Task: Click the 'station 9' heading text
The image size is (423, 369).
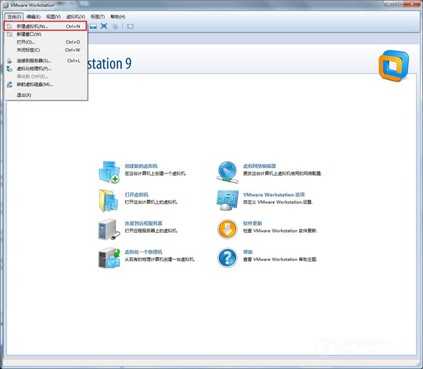Action: (x=110, y=64)
